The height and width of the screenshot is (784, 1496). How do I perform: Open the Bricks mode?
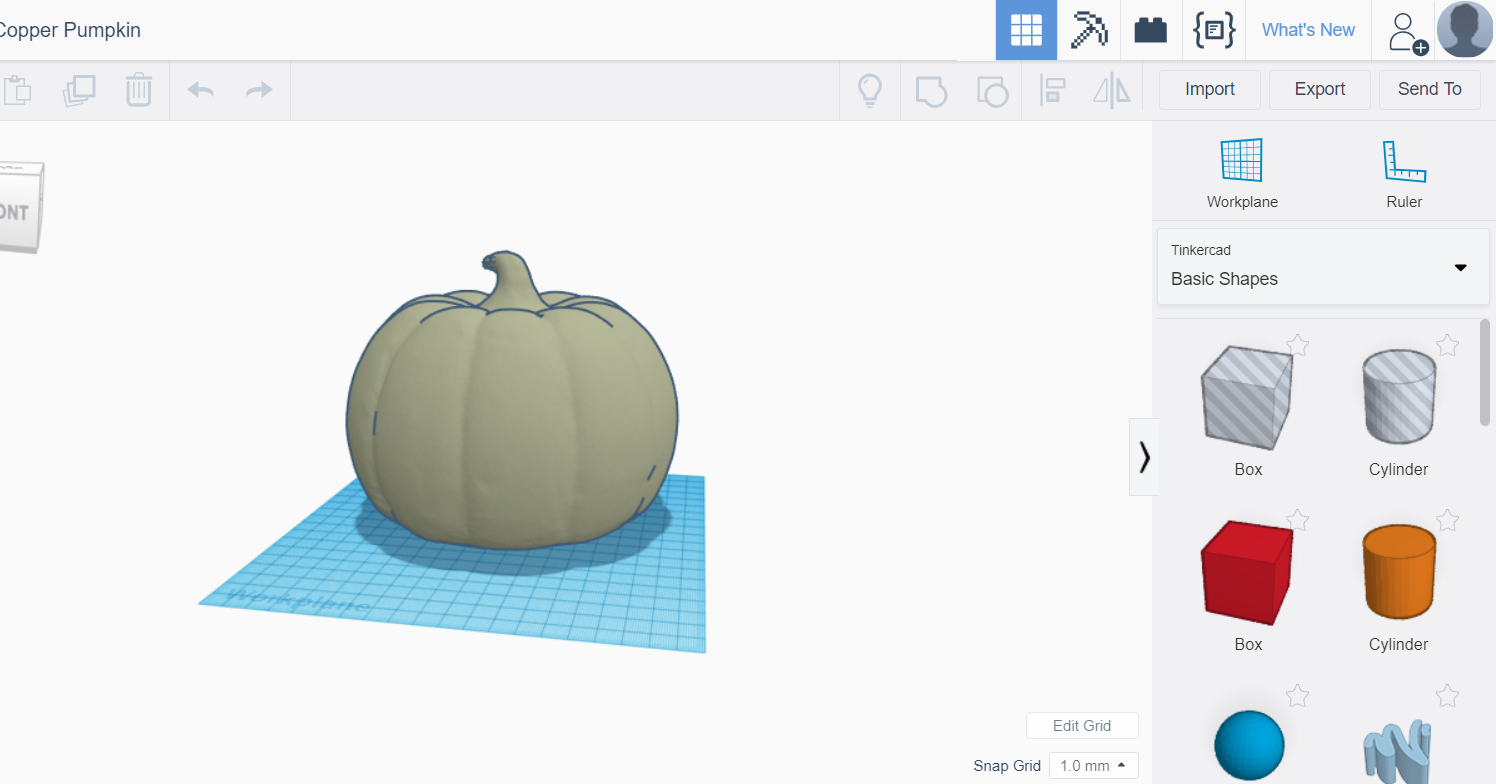1150,30
